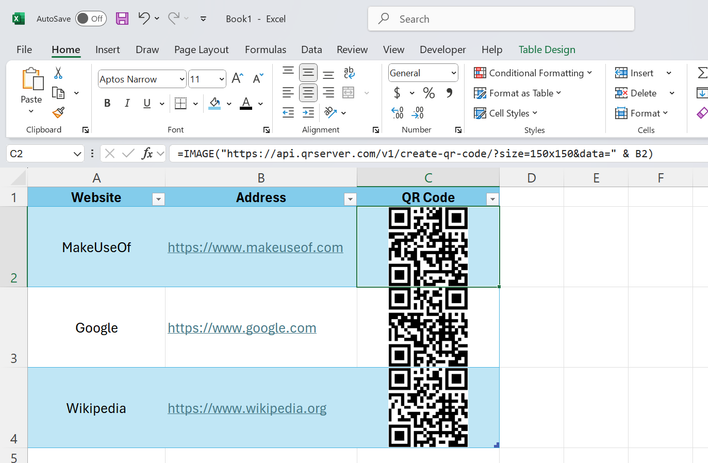
Task: Open the Table Design tab
Action: tap(547, 49)
